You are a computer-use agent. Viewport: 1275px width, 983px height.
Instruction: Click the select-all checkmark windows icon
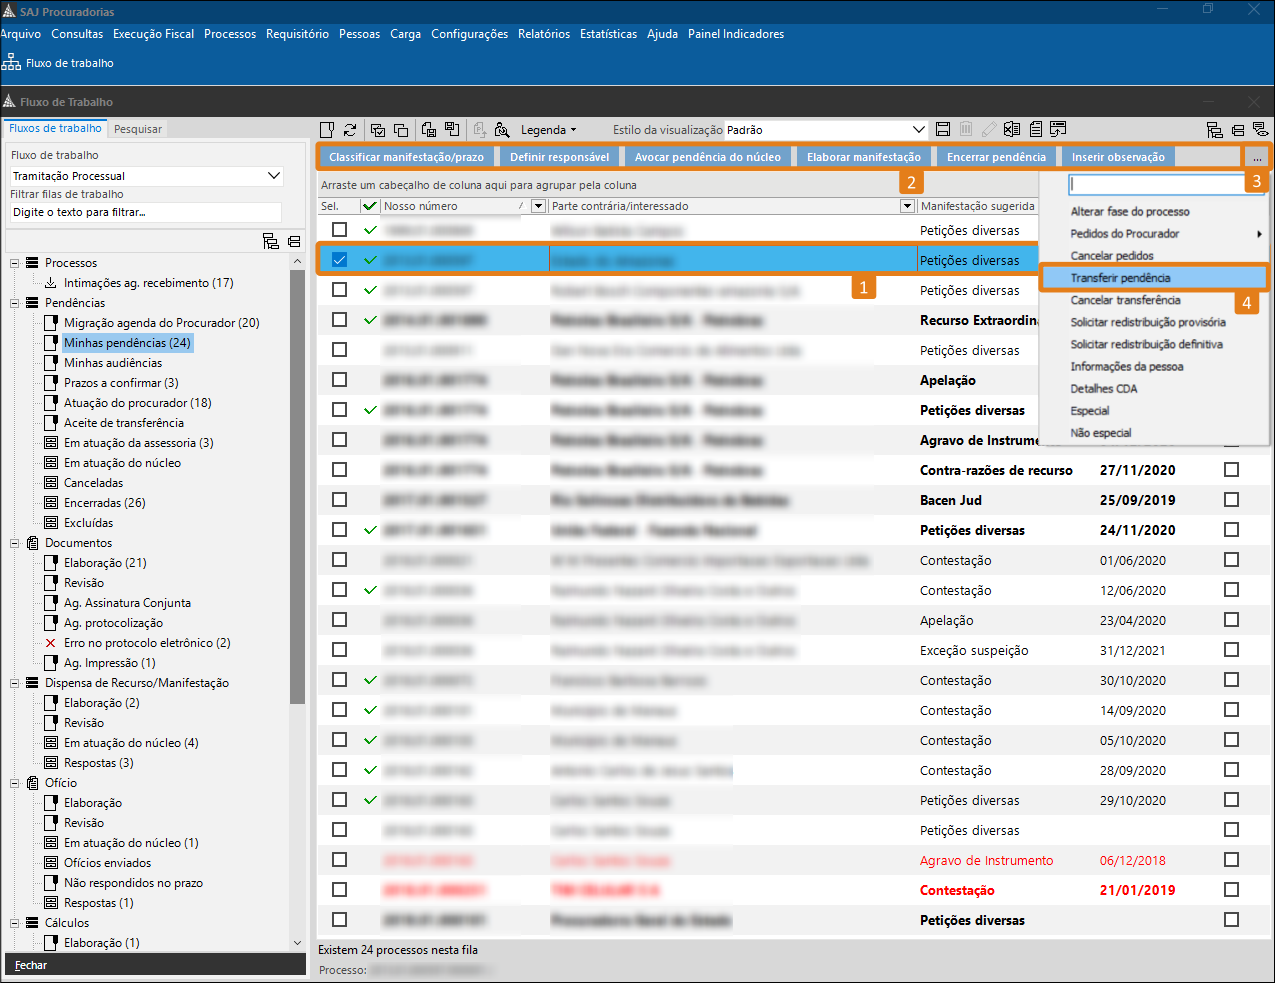[x=378, y=130]
